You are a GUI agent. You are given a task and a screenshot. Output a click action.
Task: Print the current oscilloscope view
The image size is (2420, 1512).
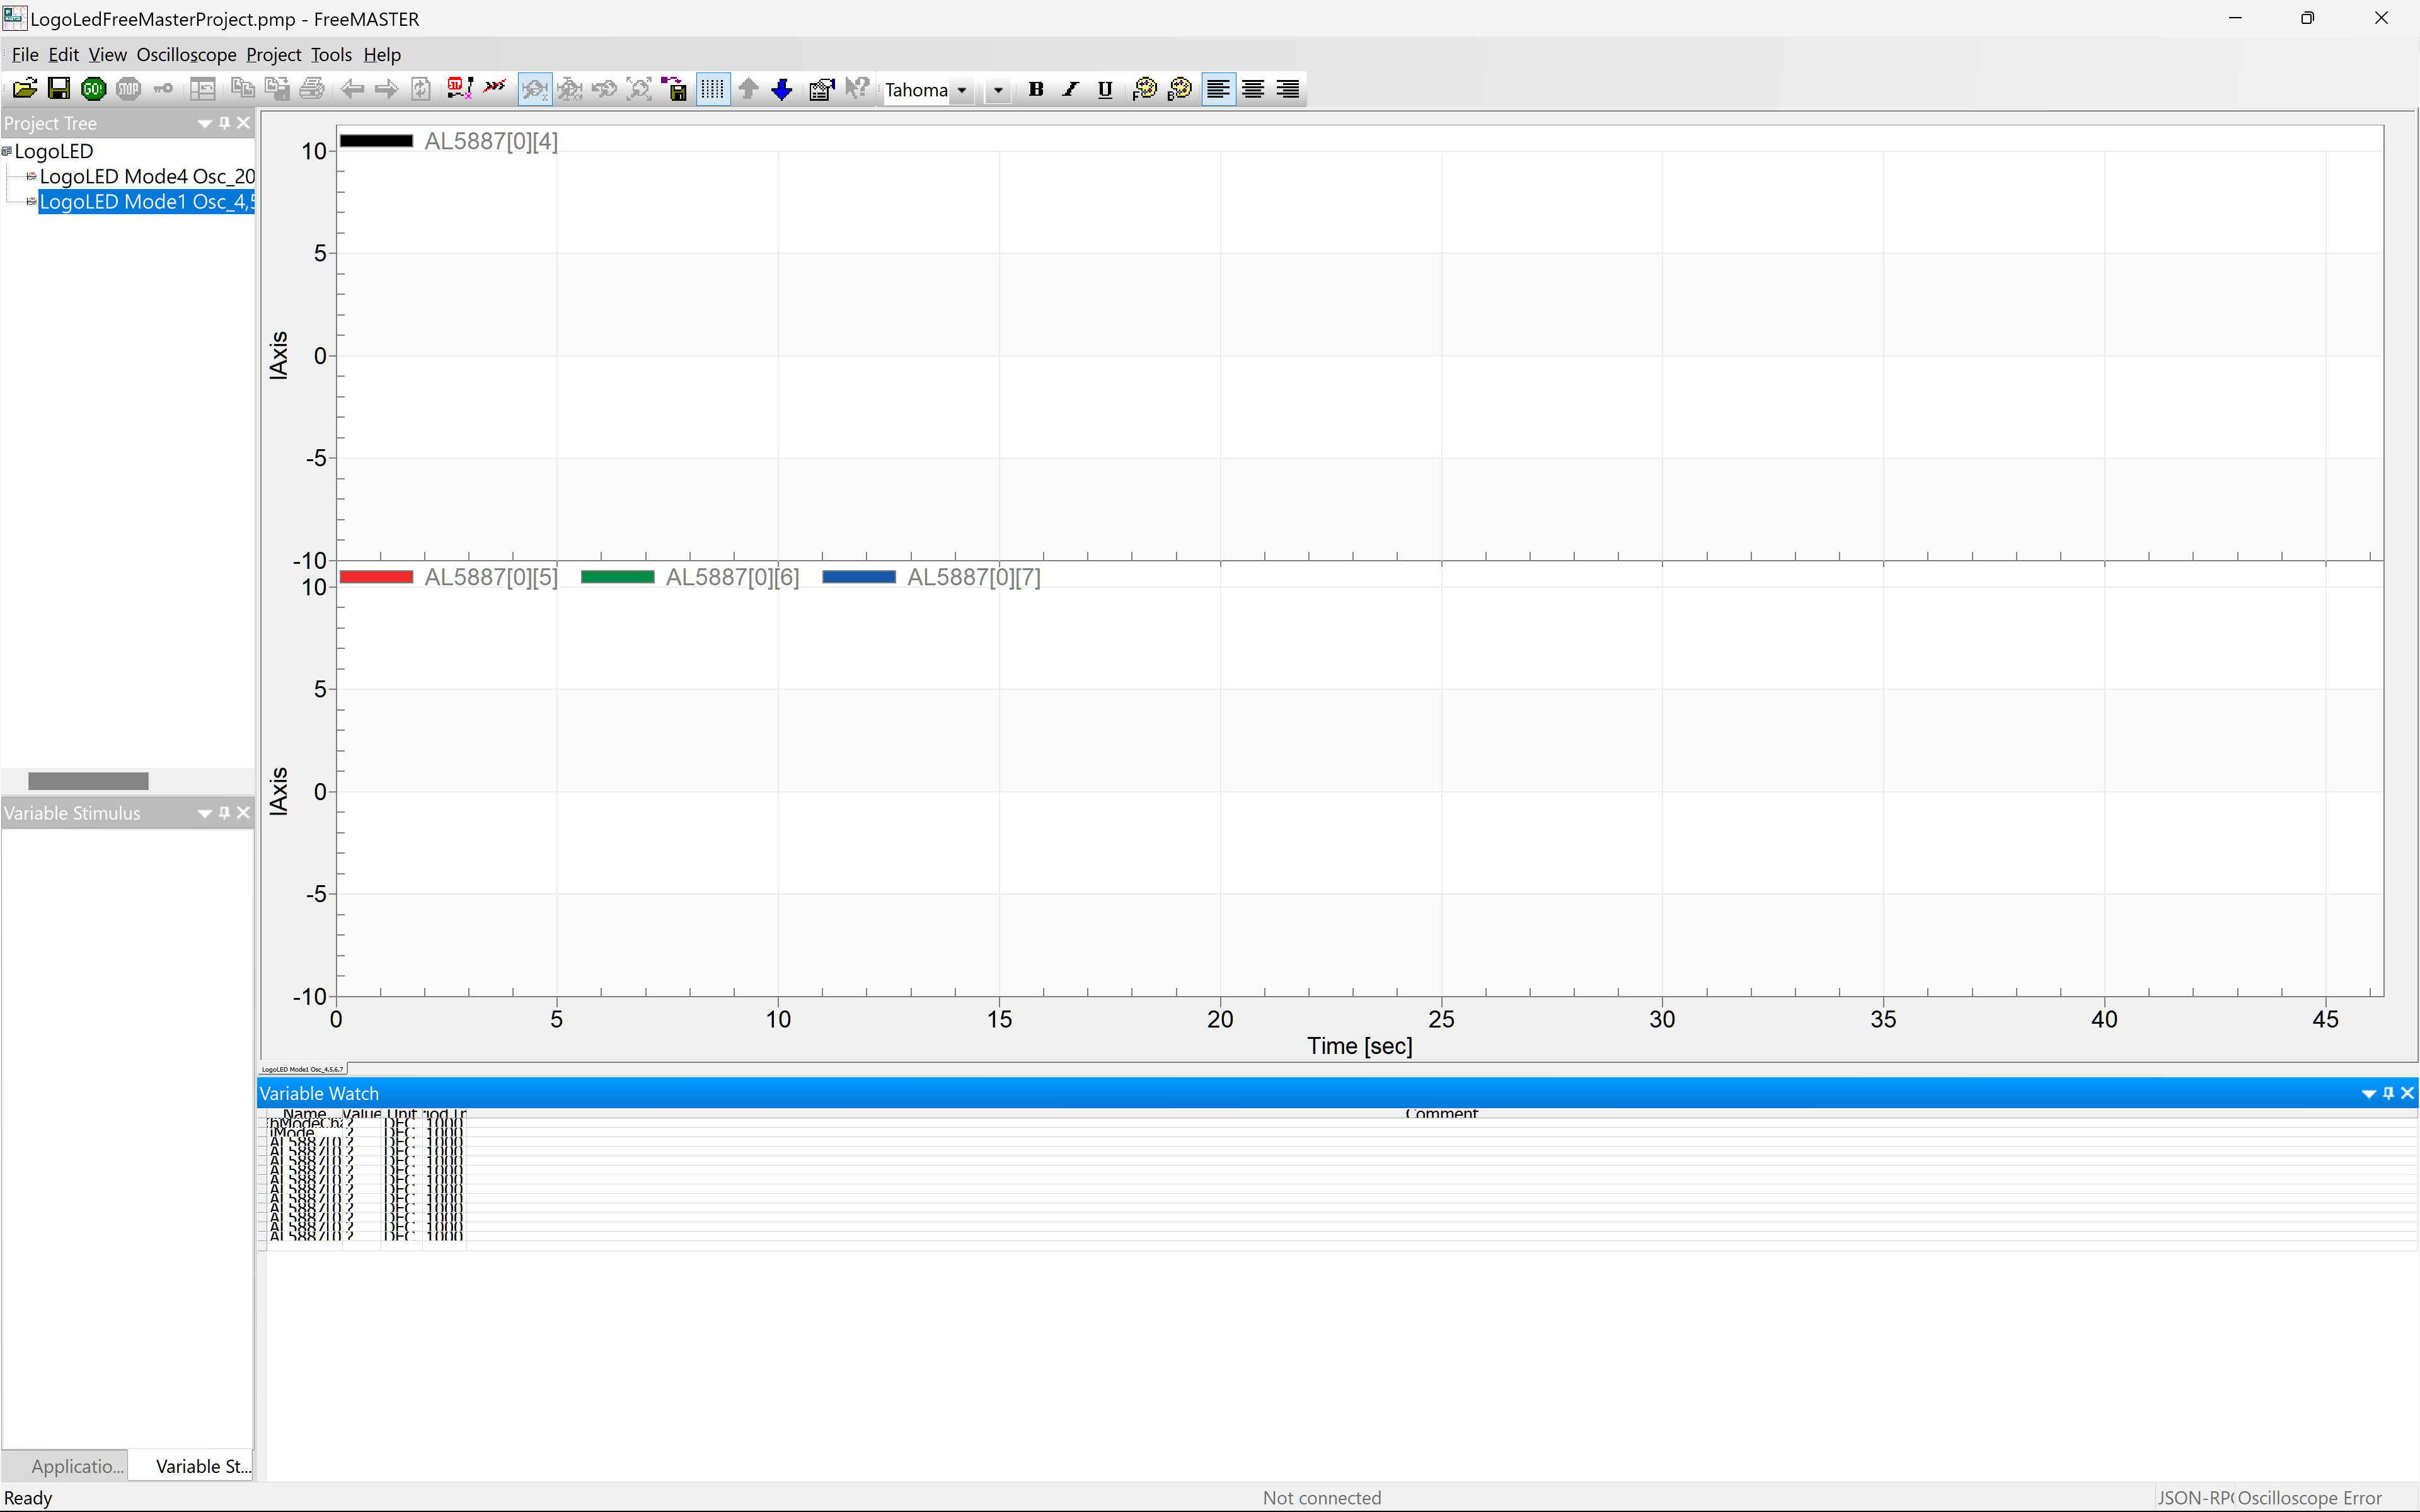(311, 88)
